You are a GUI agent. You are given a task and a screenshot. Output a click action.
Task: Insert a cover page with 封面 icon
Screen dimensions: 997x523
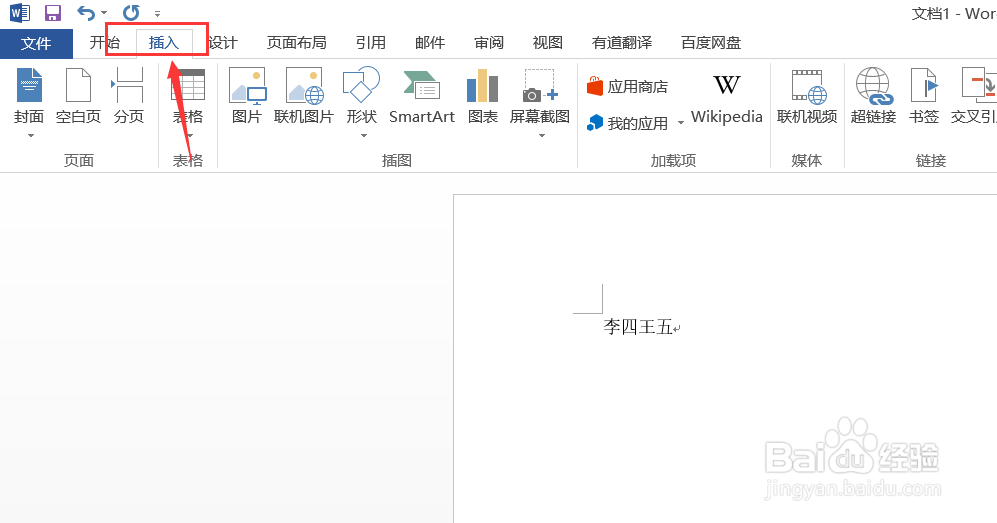[29, 85]
